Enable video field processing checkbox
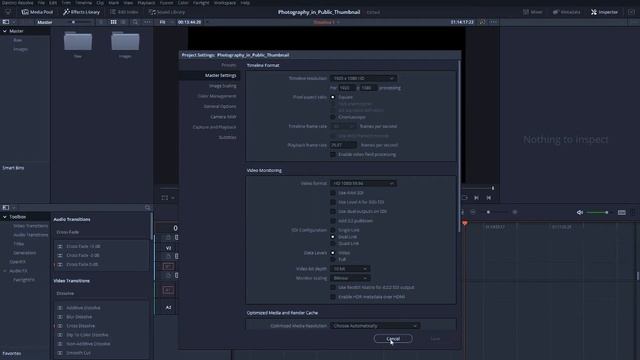 [x=333, y=155]
